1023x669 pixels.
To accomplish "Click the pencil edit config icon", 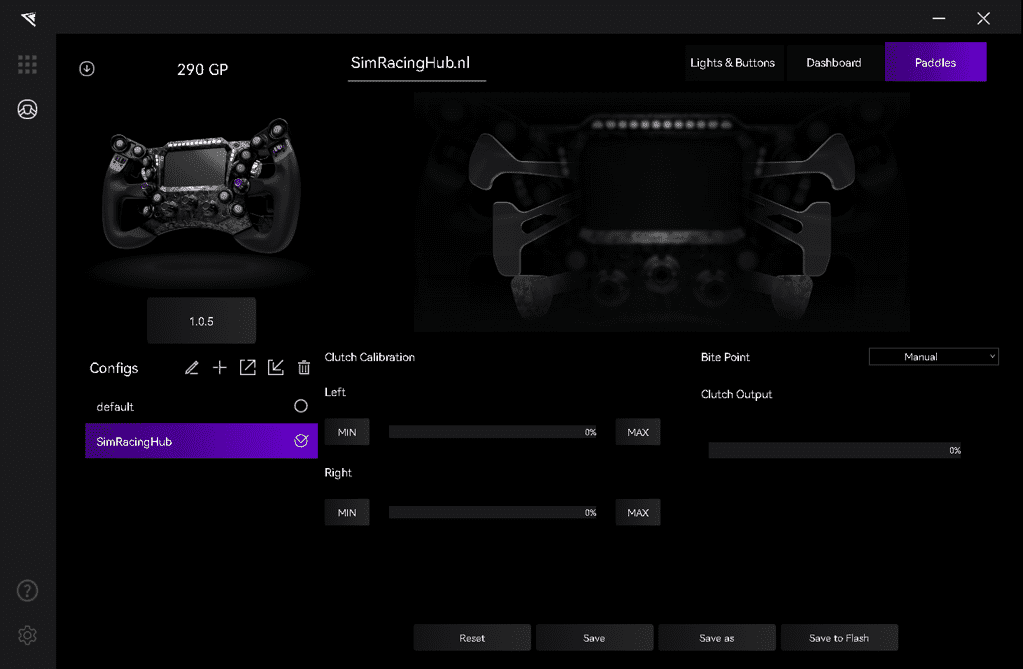I will pos(192,368).
